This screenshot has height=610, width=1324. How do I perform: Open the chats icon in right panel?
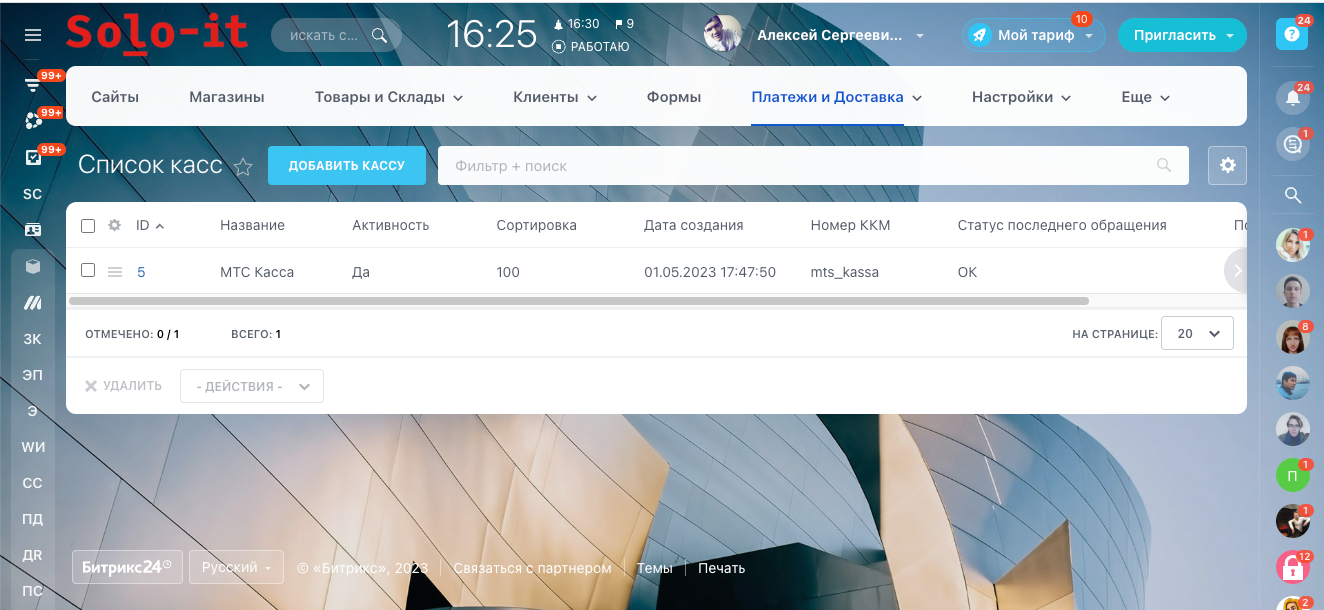pos(1292,145)
